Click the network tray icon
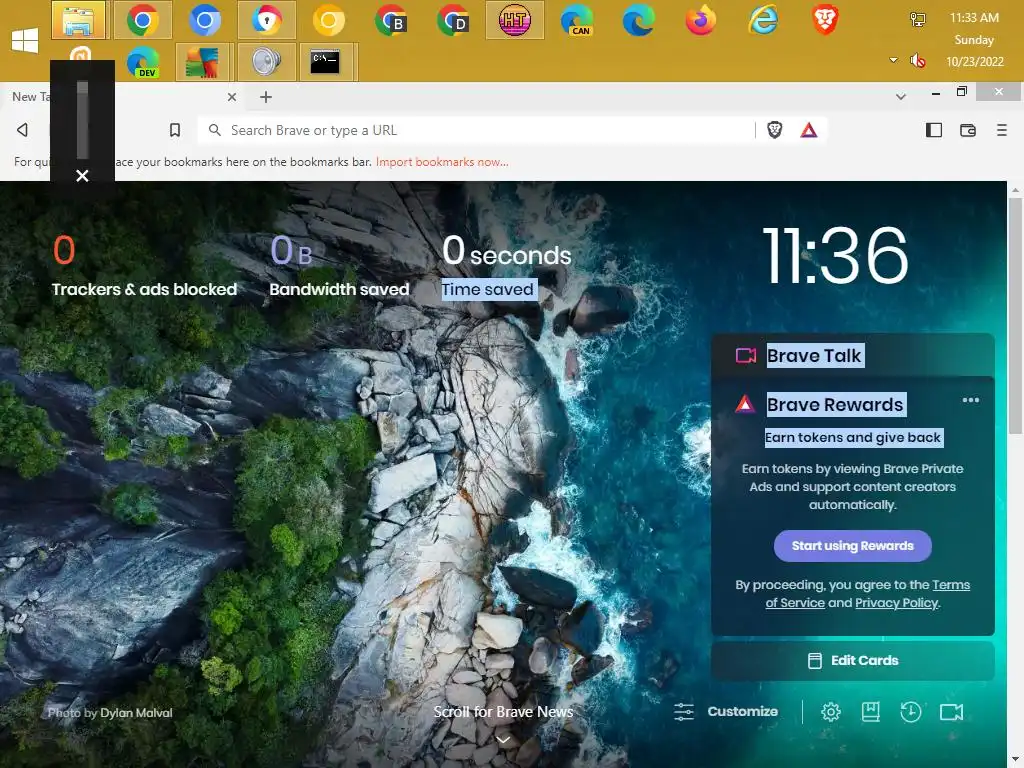This screenshot has height=768, width=1024. (x=918, y=19)
